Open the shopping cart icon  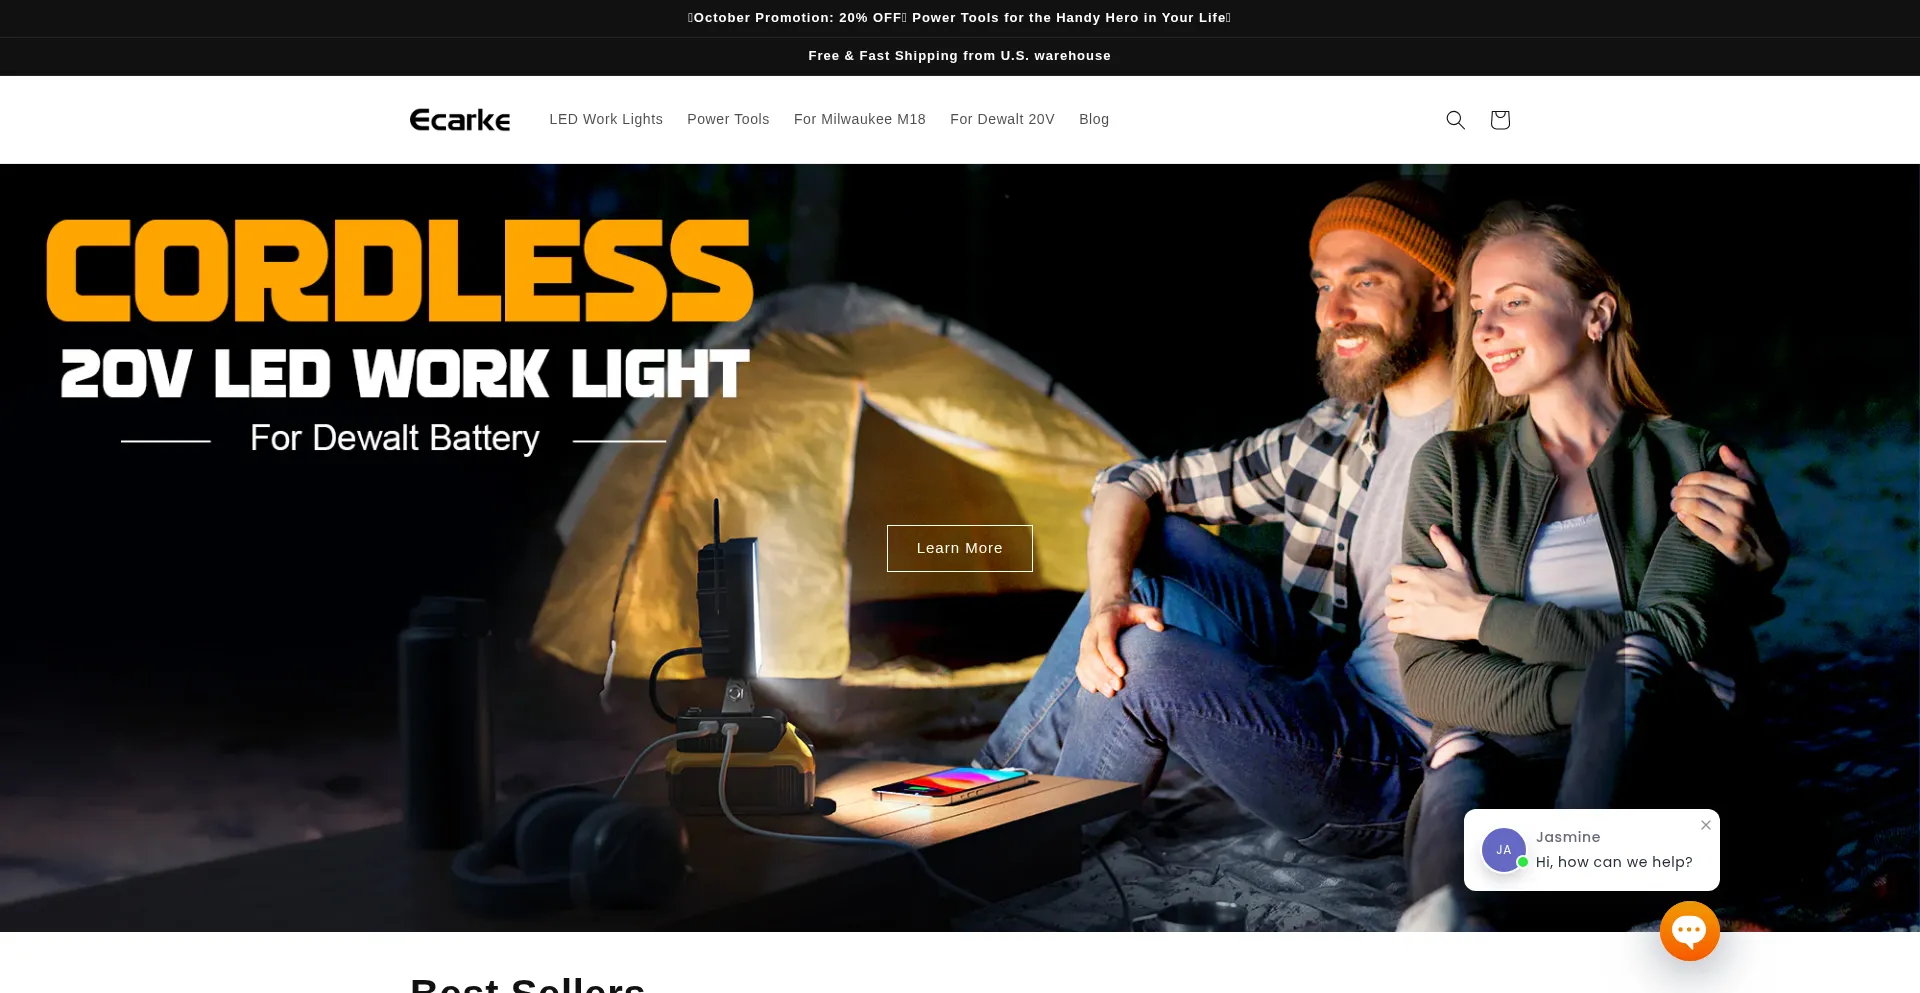click(1499, 120)
